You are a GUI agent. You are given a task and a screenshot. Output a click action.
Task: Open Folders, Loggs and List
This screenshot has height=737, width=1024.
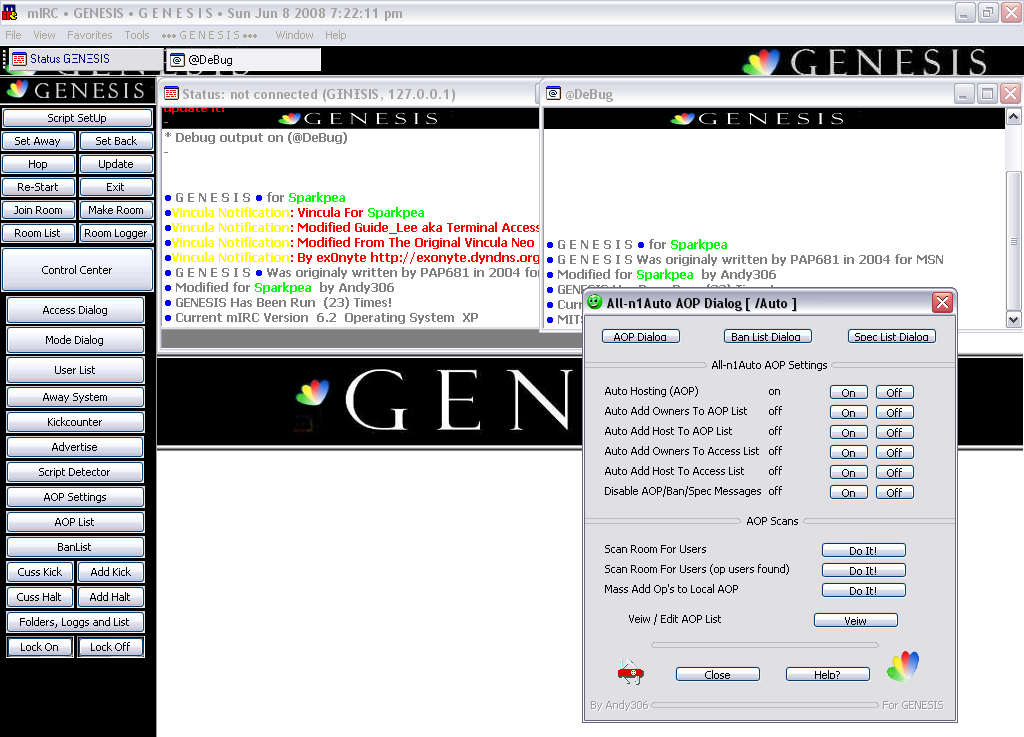(x=75, y=622)
